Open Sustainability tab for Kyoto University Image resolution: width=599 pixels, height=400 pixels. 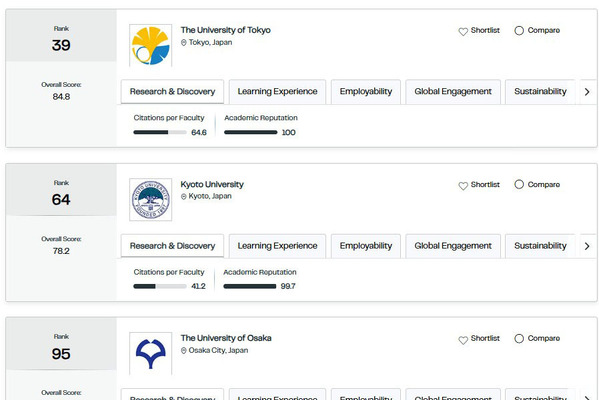click(x=540, y=246)
